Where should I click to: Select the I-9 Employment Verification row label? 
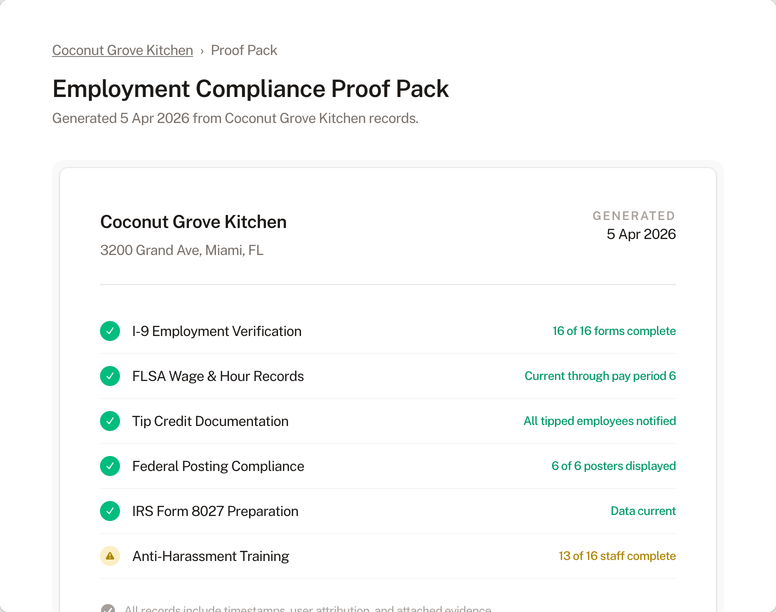[217, 331]
